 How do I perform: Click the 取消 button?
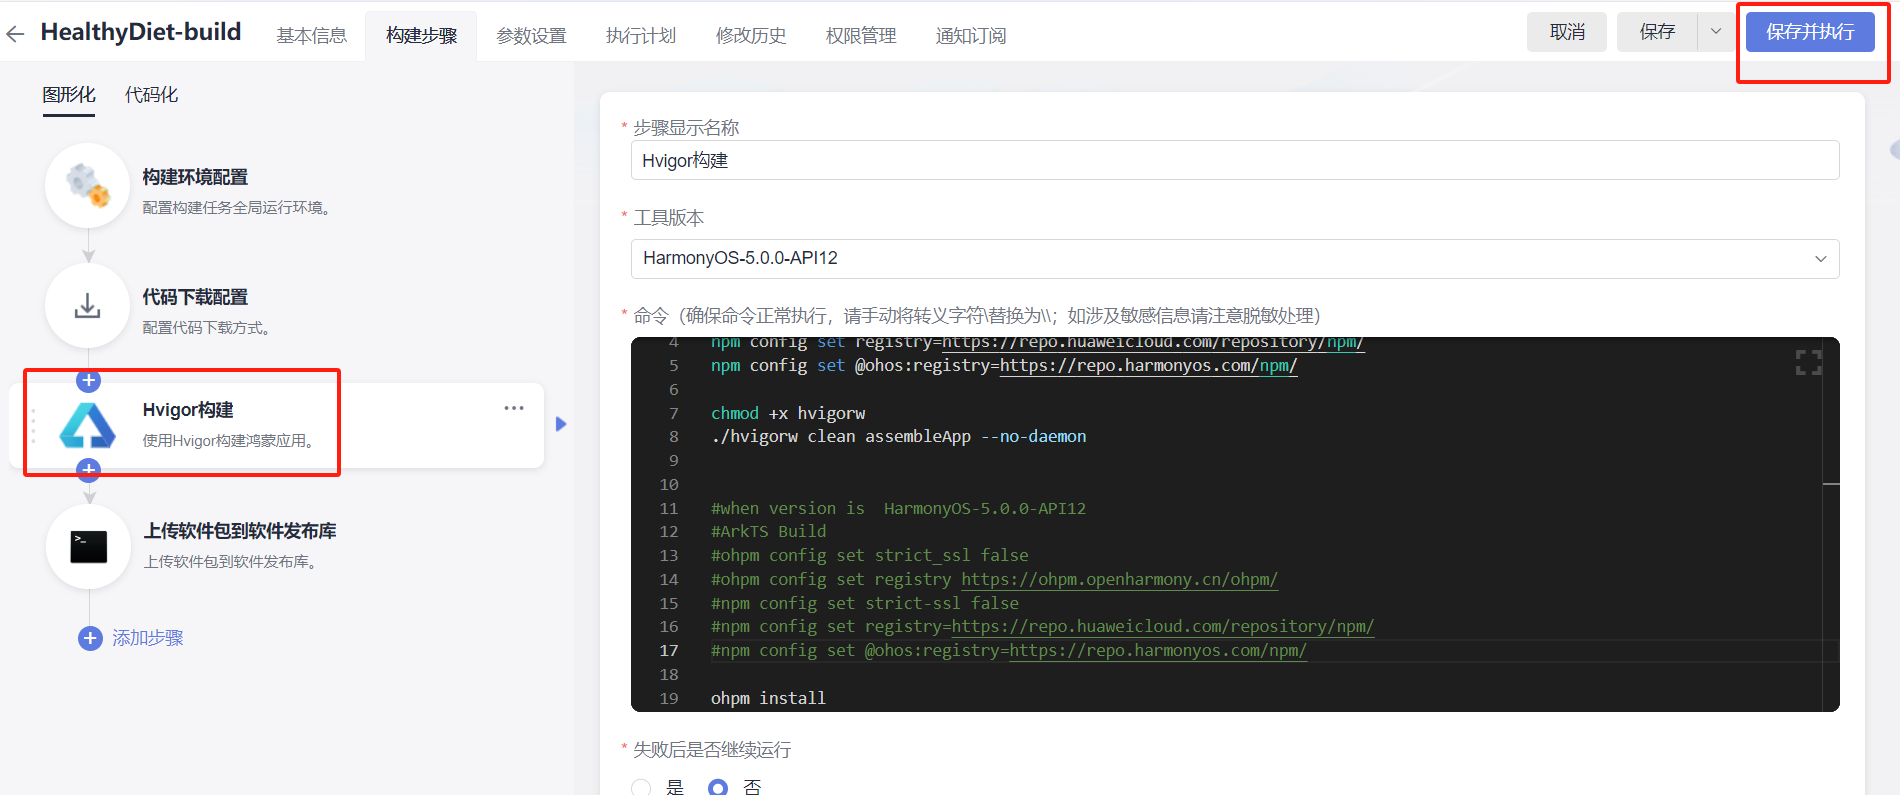pos(1567,32)
